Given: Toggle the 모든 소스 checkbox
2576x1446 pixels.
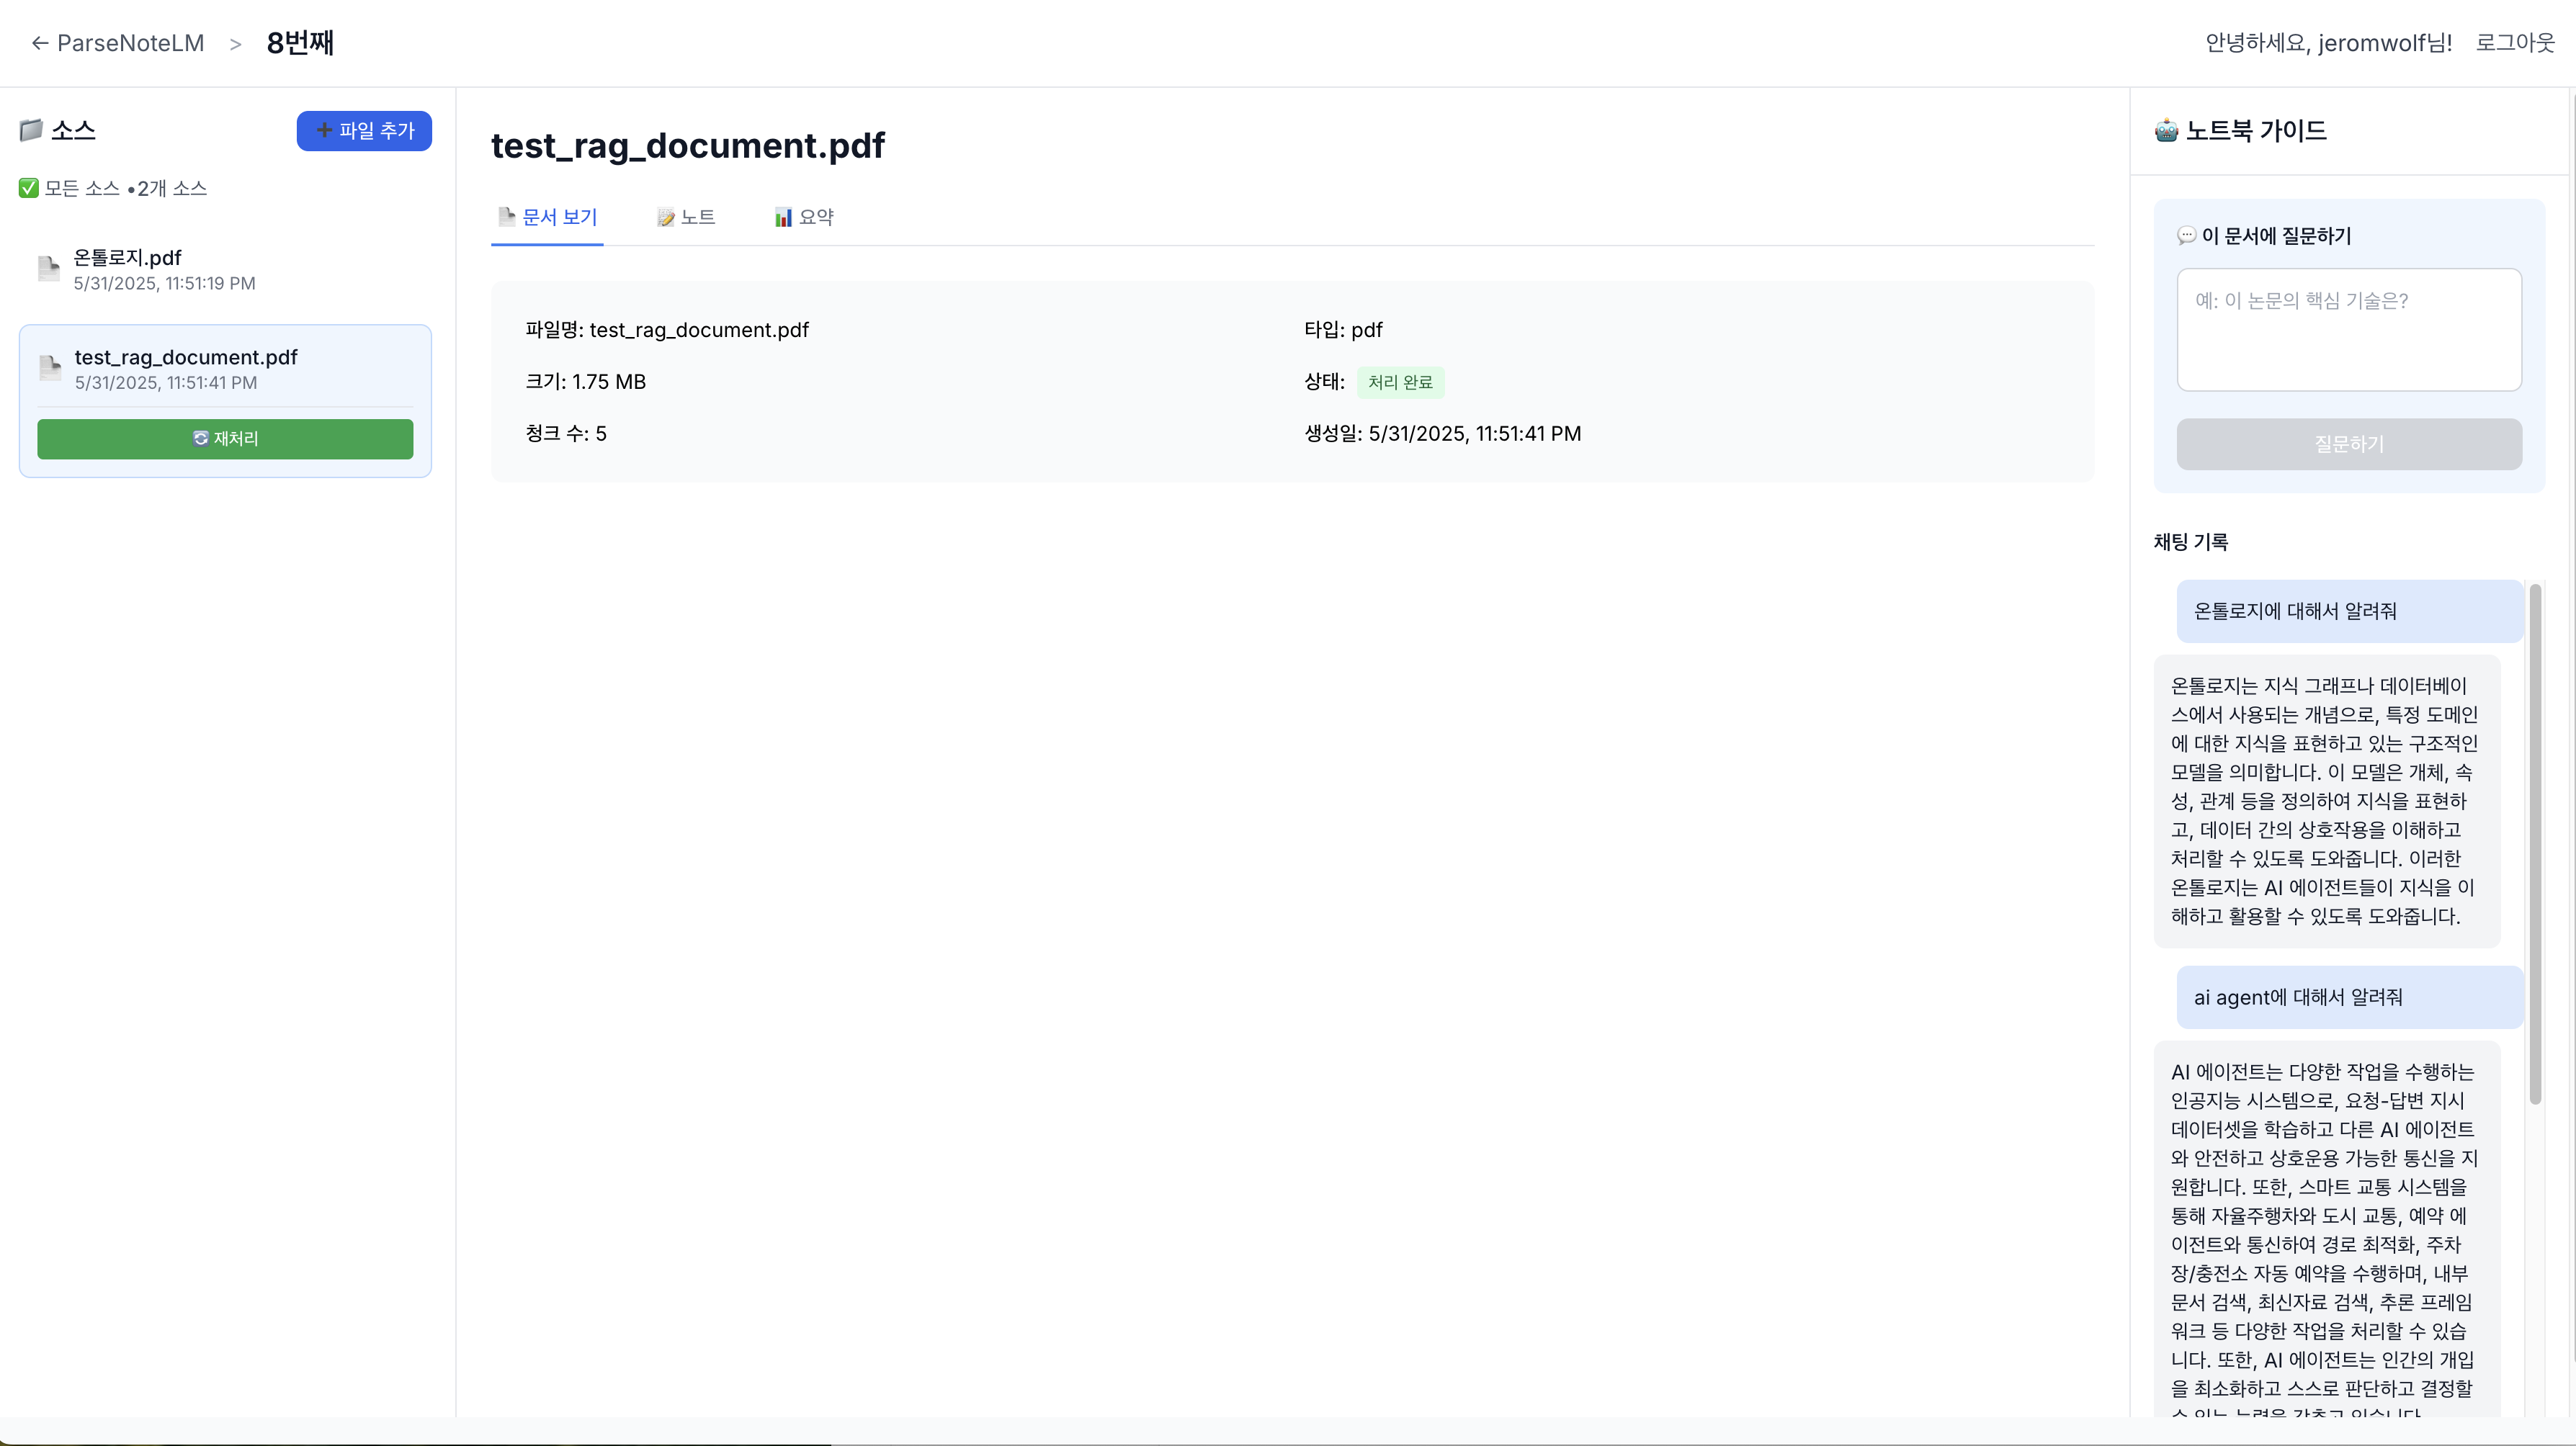Looking at the screenshot, I should [29, 188].
